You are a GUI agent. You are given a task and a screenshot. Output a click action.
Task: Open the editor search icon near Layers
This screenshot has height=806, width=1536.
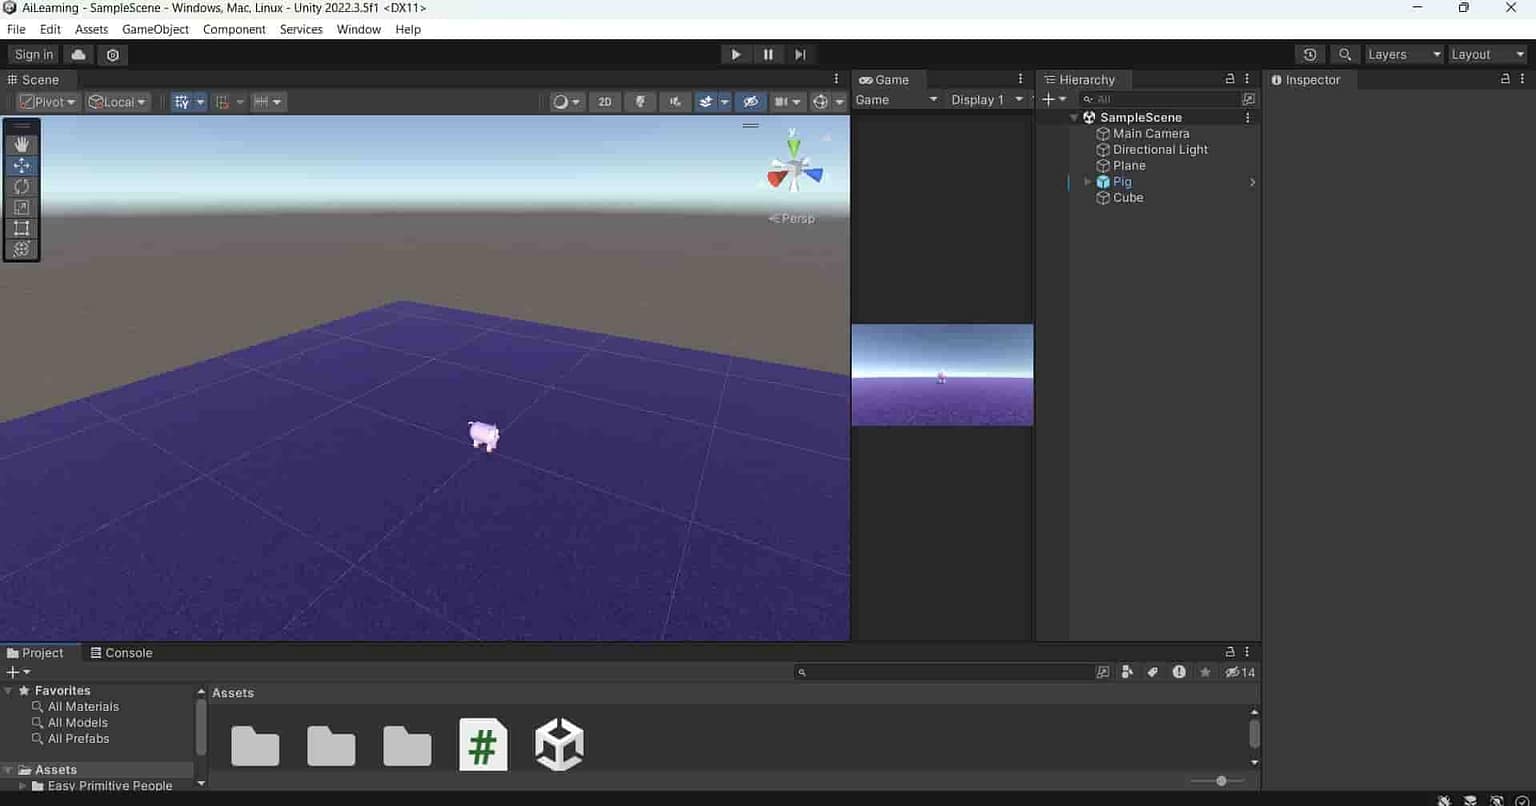coord(1344,54)
